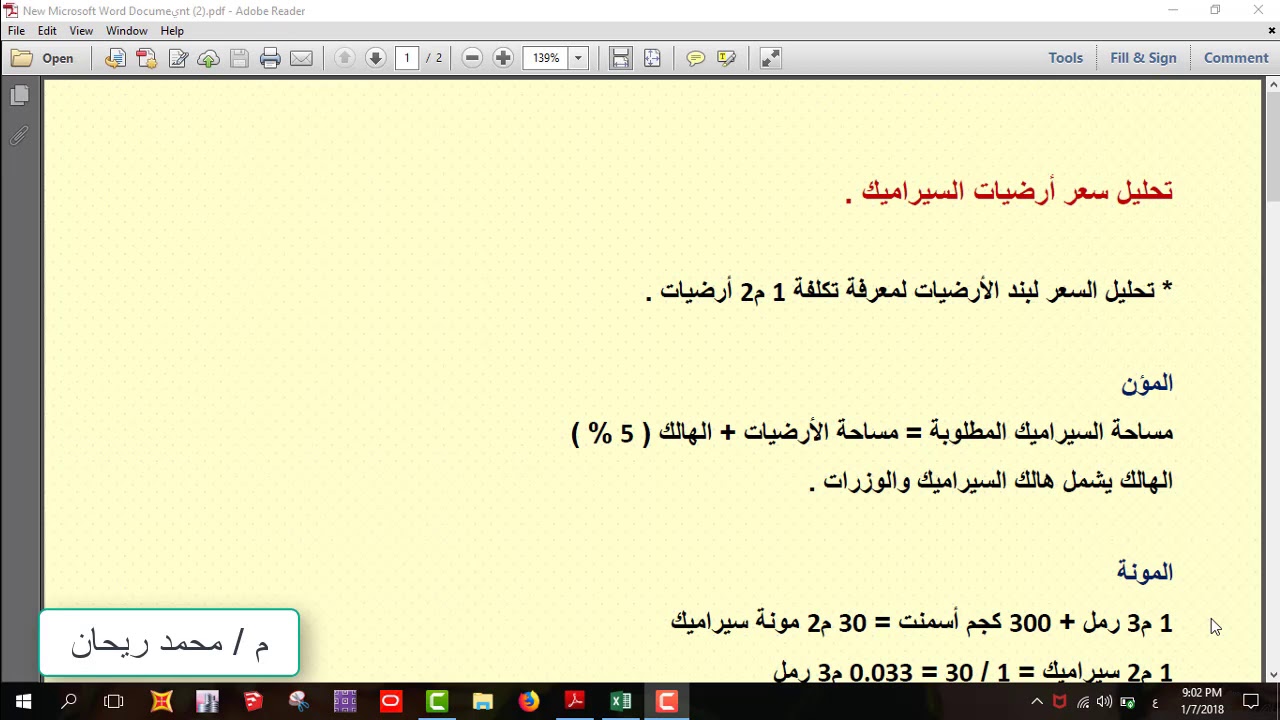Click the blue heading المؤن
1280x720 pixels.
(1147, 383)
